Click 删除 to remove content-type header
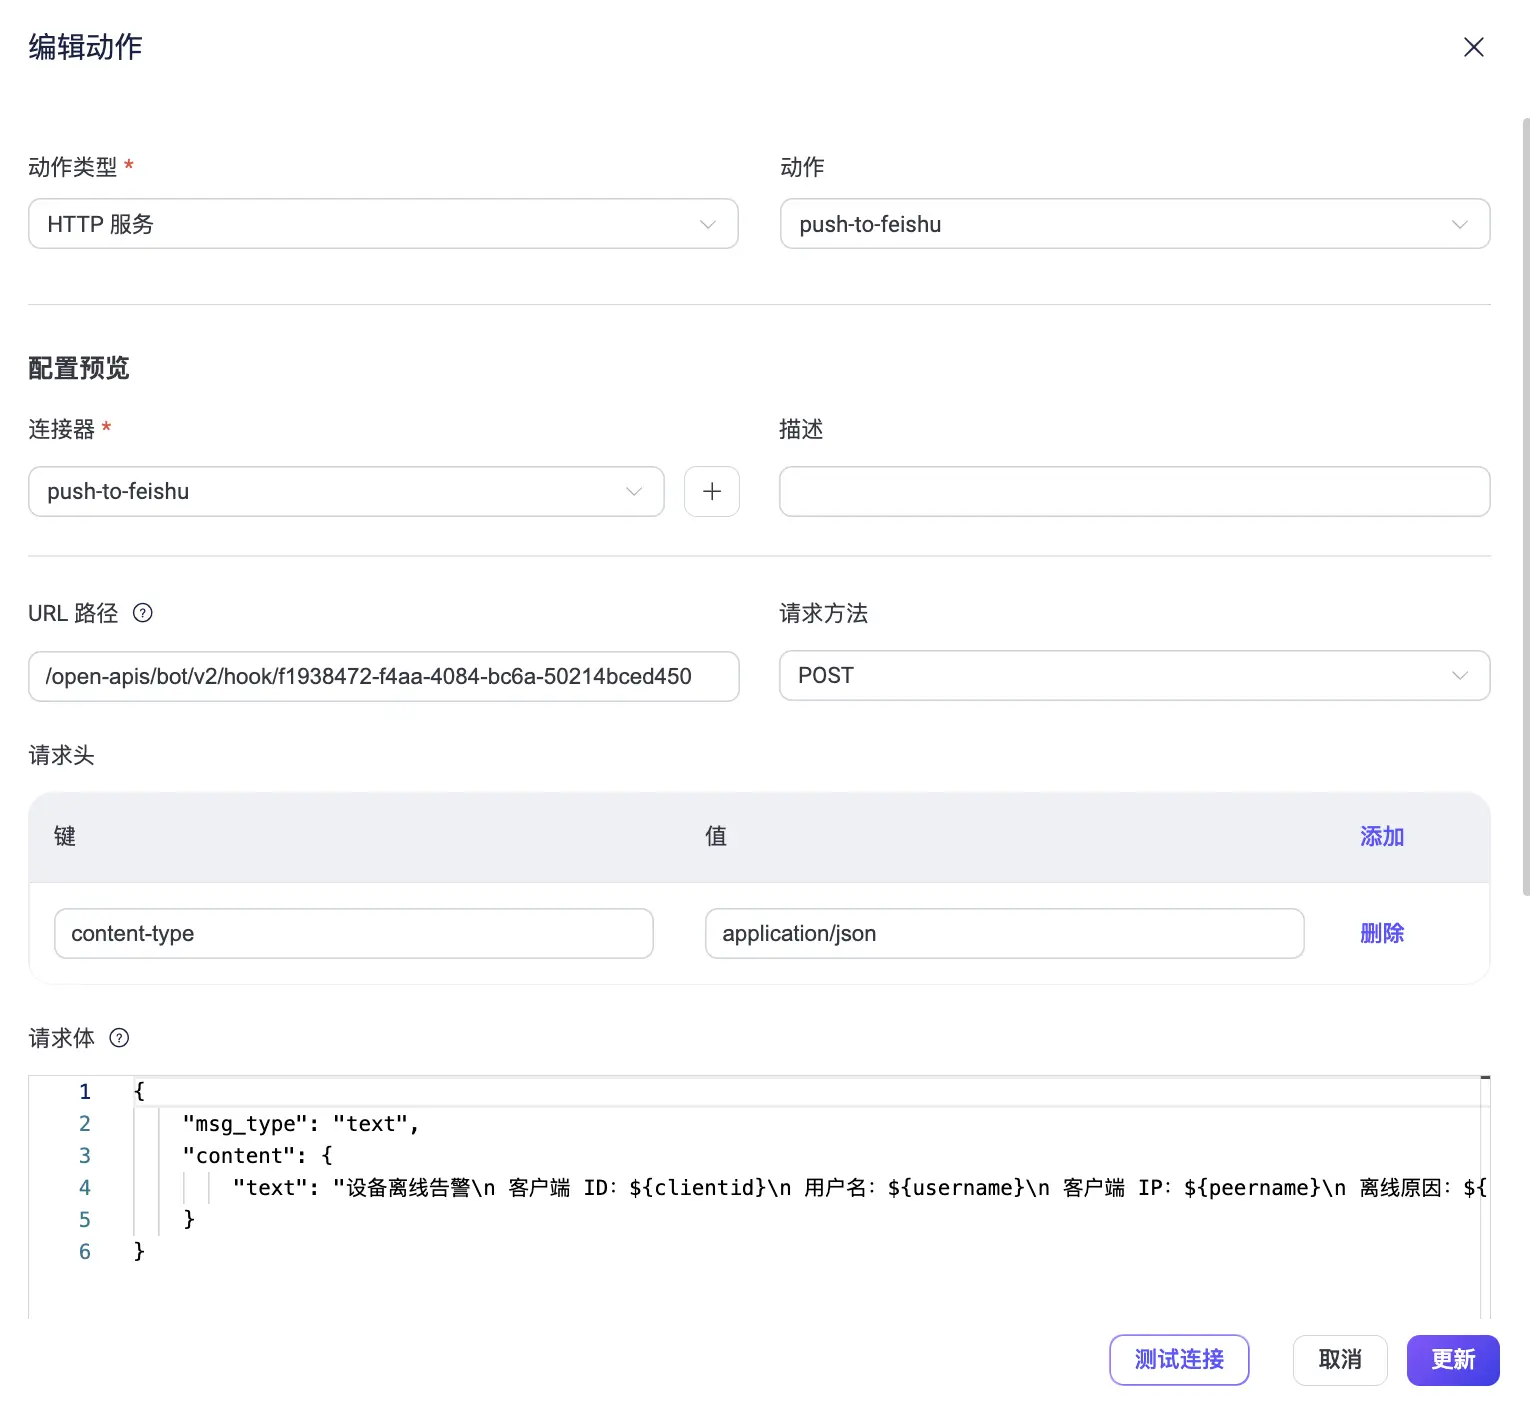The image size is (1530, 1416). (1381, 933)
